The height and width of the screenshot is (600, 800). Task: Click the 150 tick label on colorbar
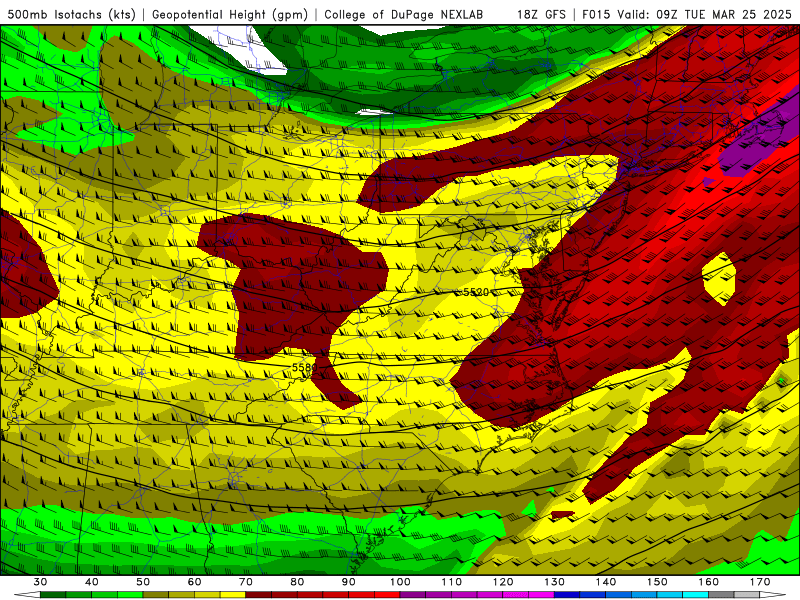[x=657, y=582]
